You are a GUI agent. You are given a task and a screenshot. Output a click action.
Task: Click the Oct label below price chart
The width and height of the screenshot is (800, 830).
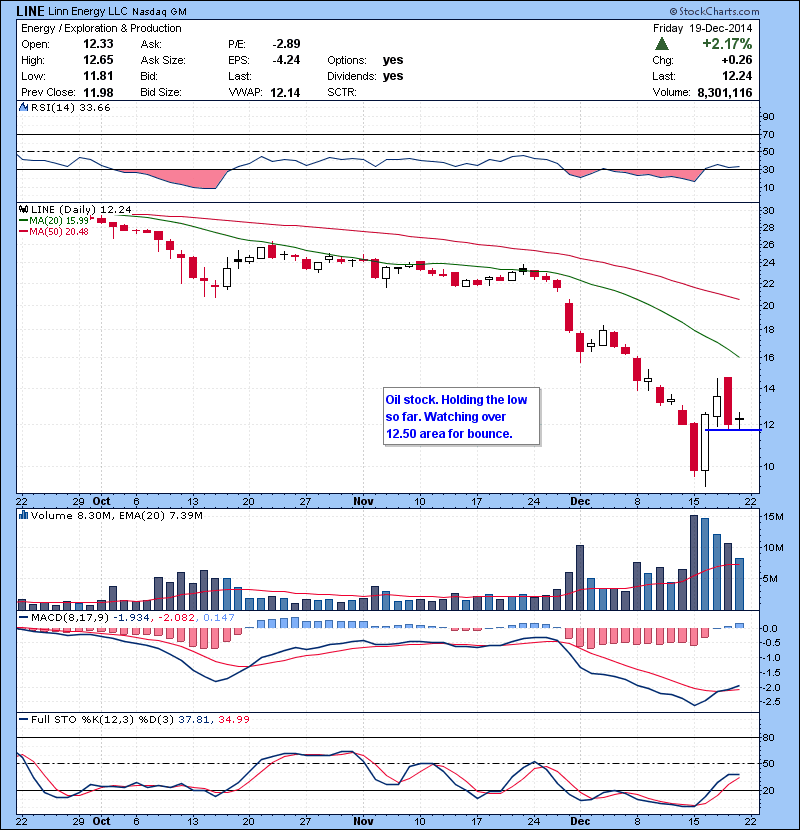(x=101, y=501)
